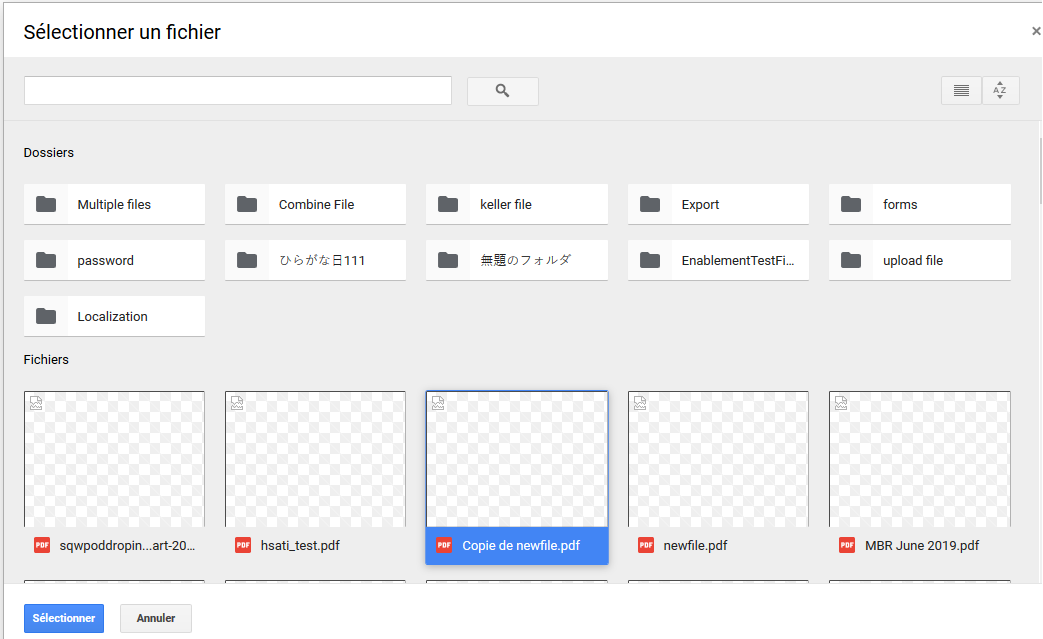1043x639 pixels.
Task: Open the Export folder
Action: pyautogui.click(x=718, y=204)
